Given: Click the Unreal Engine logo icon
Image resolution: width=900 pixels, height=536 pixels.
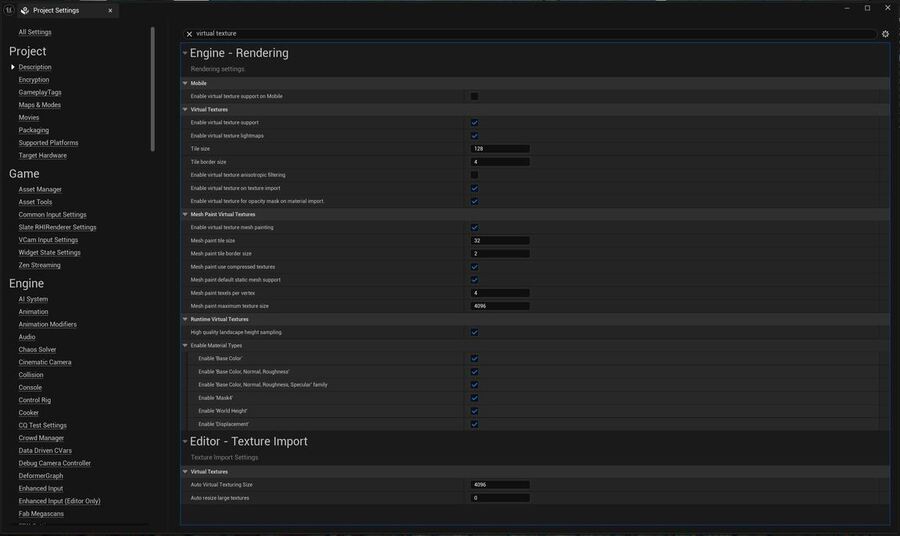Looking at the screenshot, I should 9,10.
